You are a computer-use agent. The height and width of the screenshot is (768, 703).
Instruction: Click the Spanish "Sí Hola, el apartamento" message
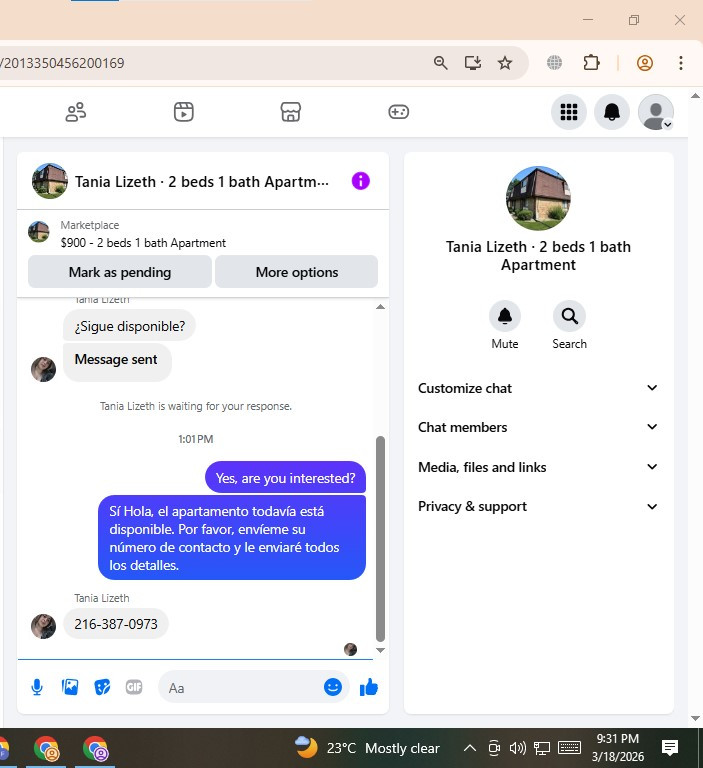point(232,538)
